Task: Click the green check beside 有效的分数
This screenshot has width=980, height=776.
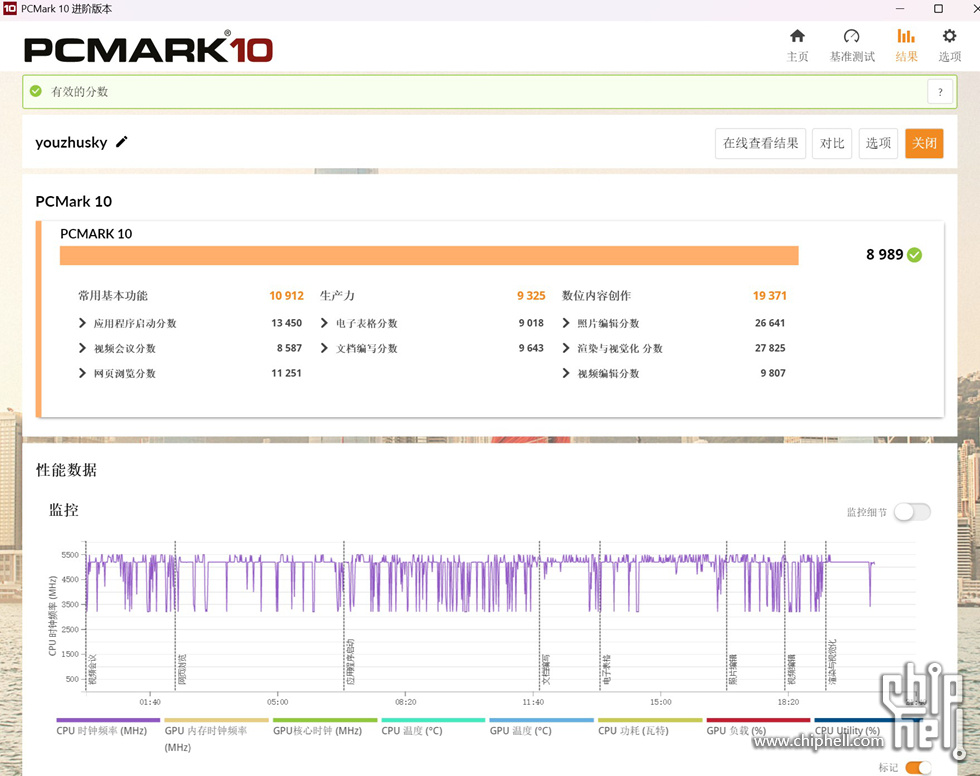Action: coord(36,91)
